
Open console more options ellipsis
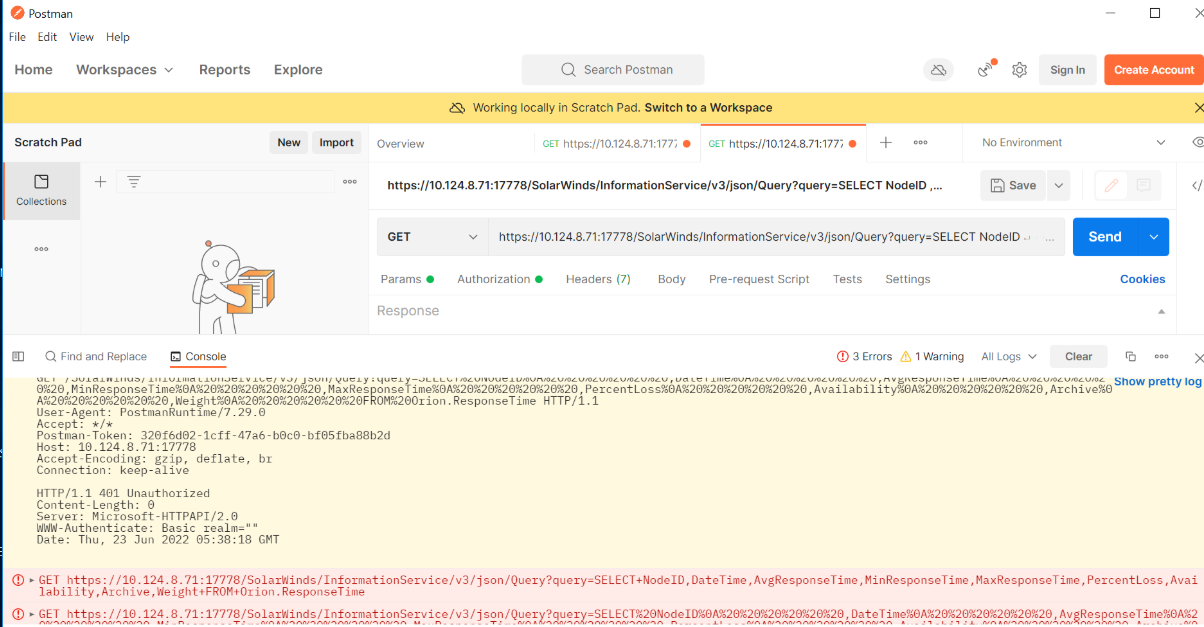click(x=1161, y=356)
